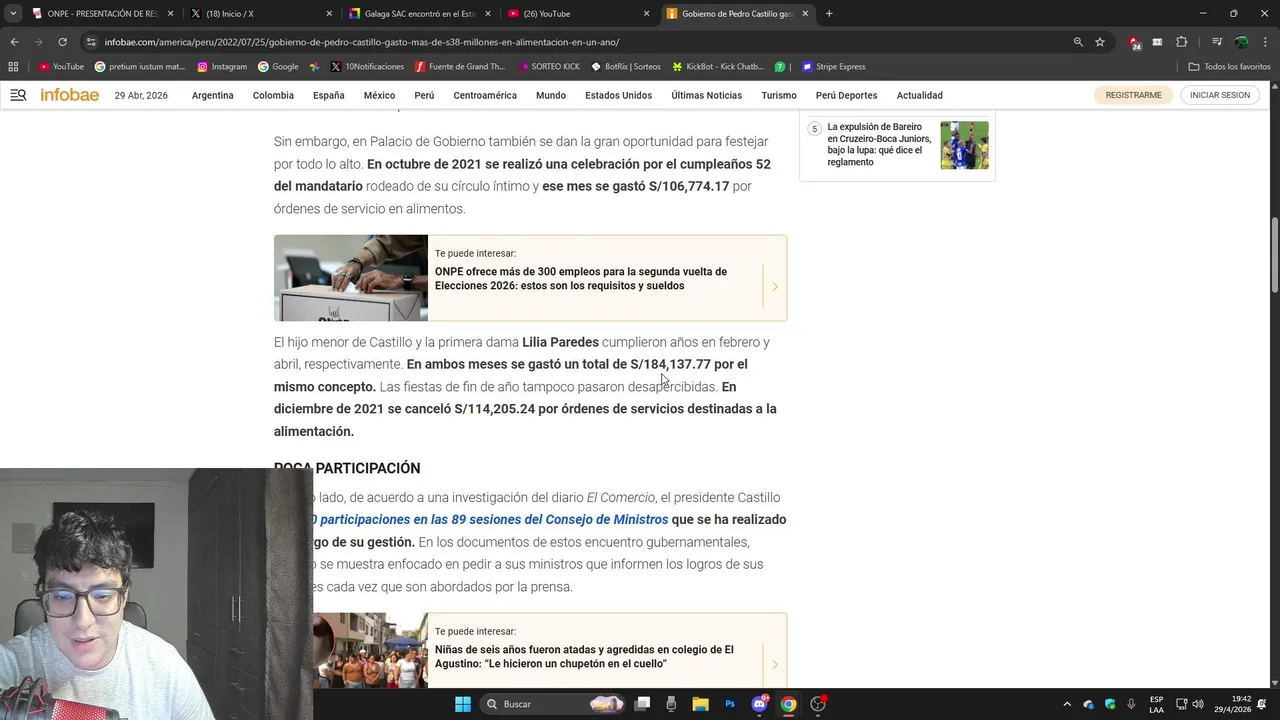Open the Estados Unidos section
Viewport: 1280px width, 720px height.
pyautogui.click(x=618, y=95)
